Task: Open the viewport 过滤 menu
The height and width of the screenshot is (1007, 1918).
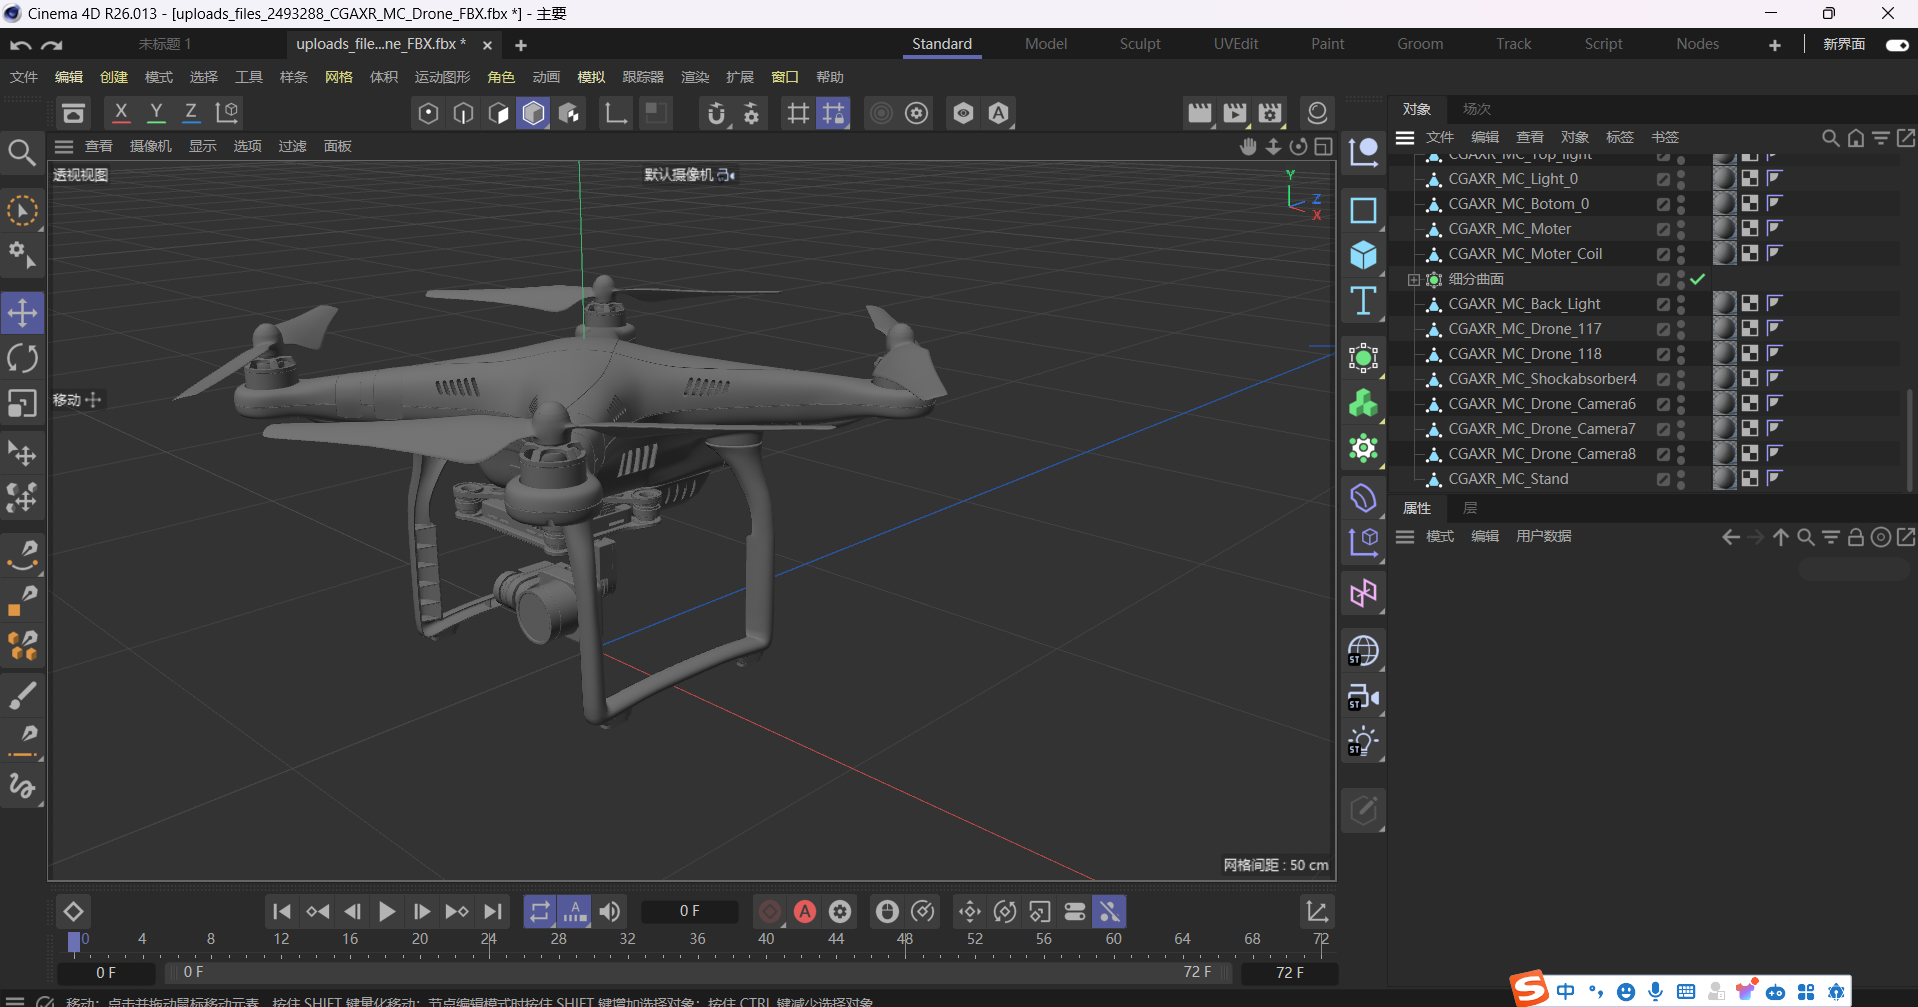Action: point(292,146)
